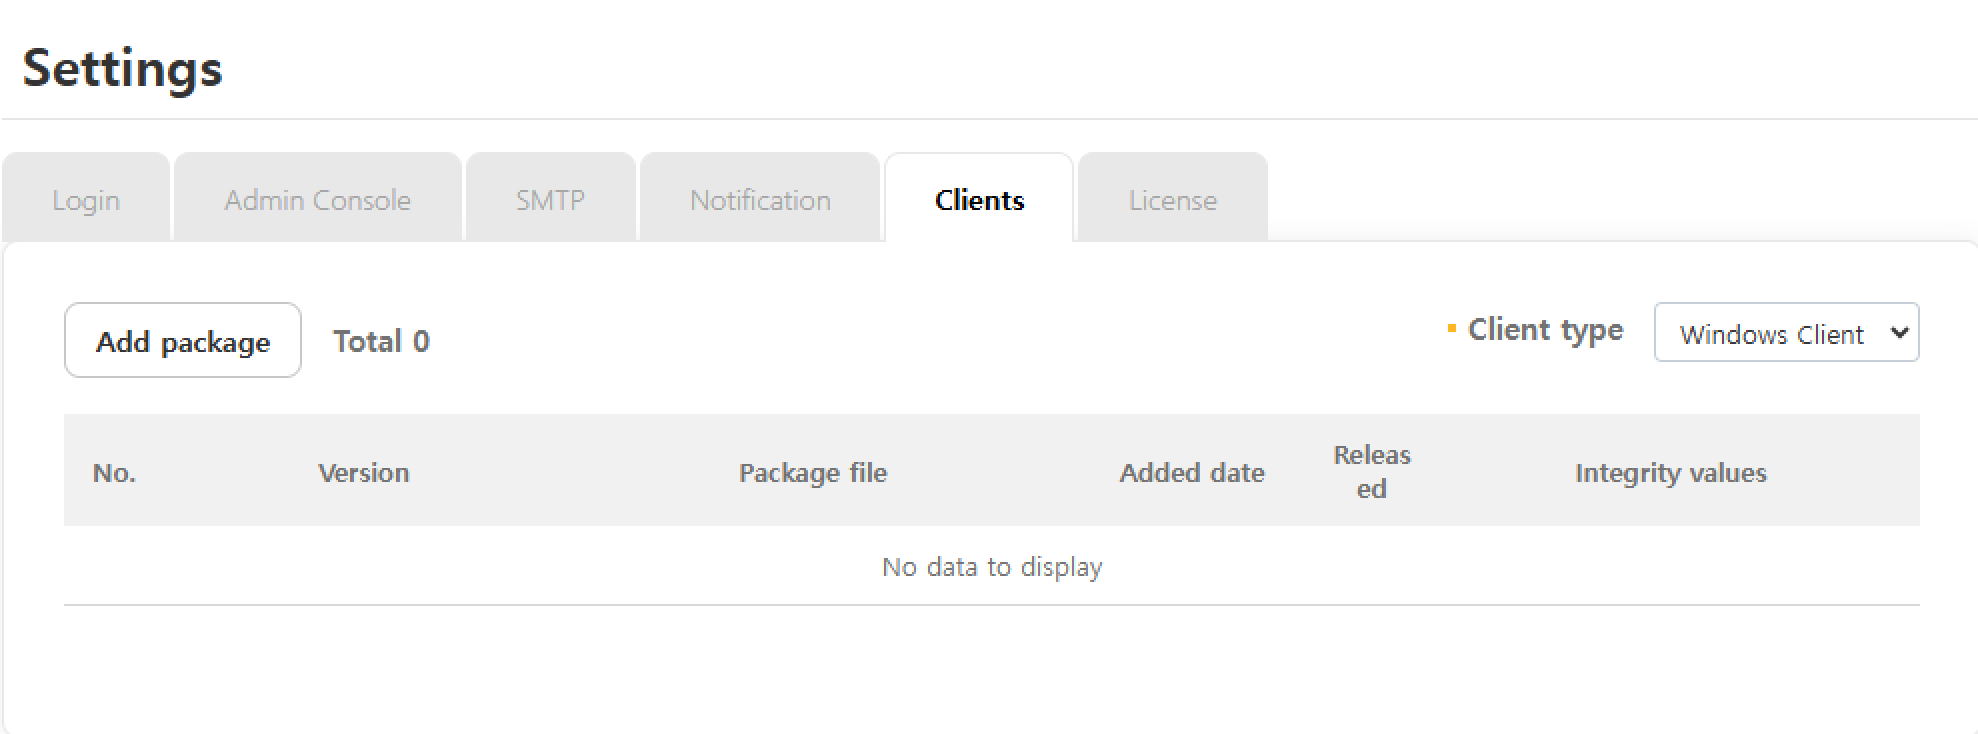Click the Version column header
Screen dimensions: 1978x734
click(363, 472)
